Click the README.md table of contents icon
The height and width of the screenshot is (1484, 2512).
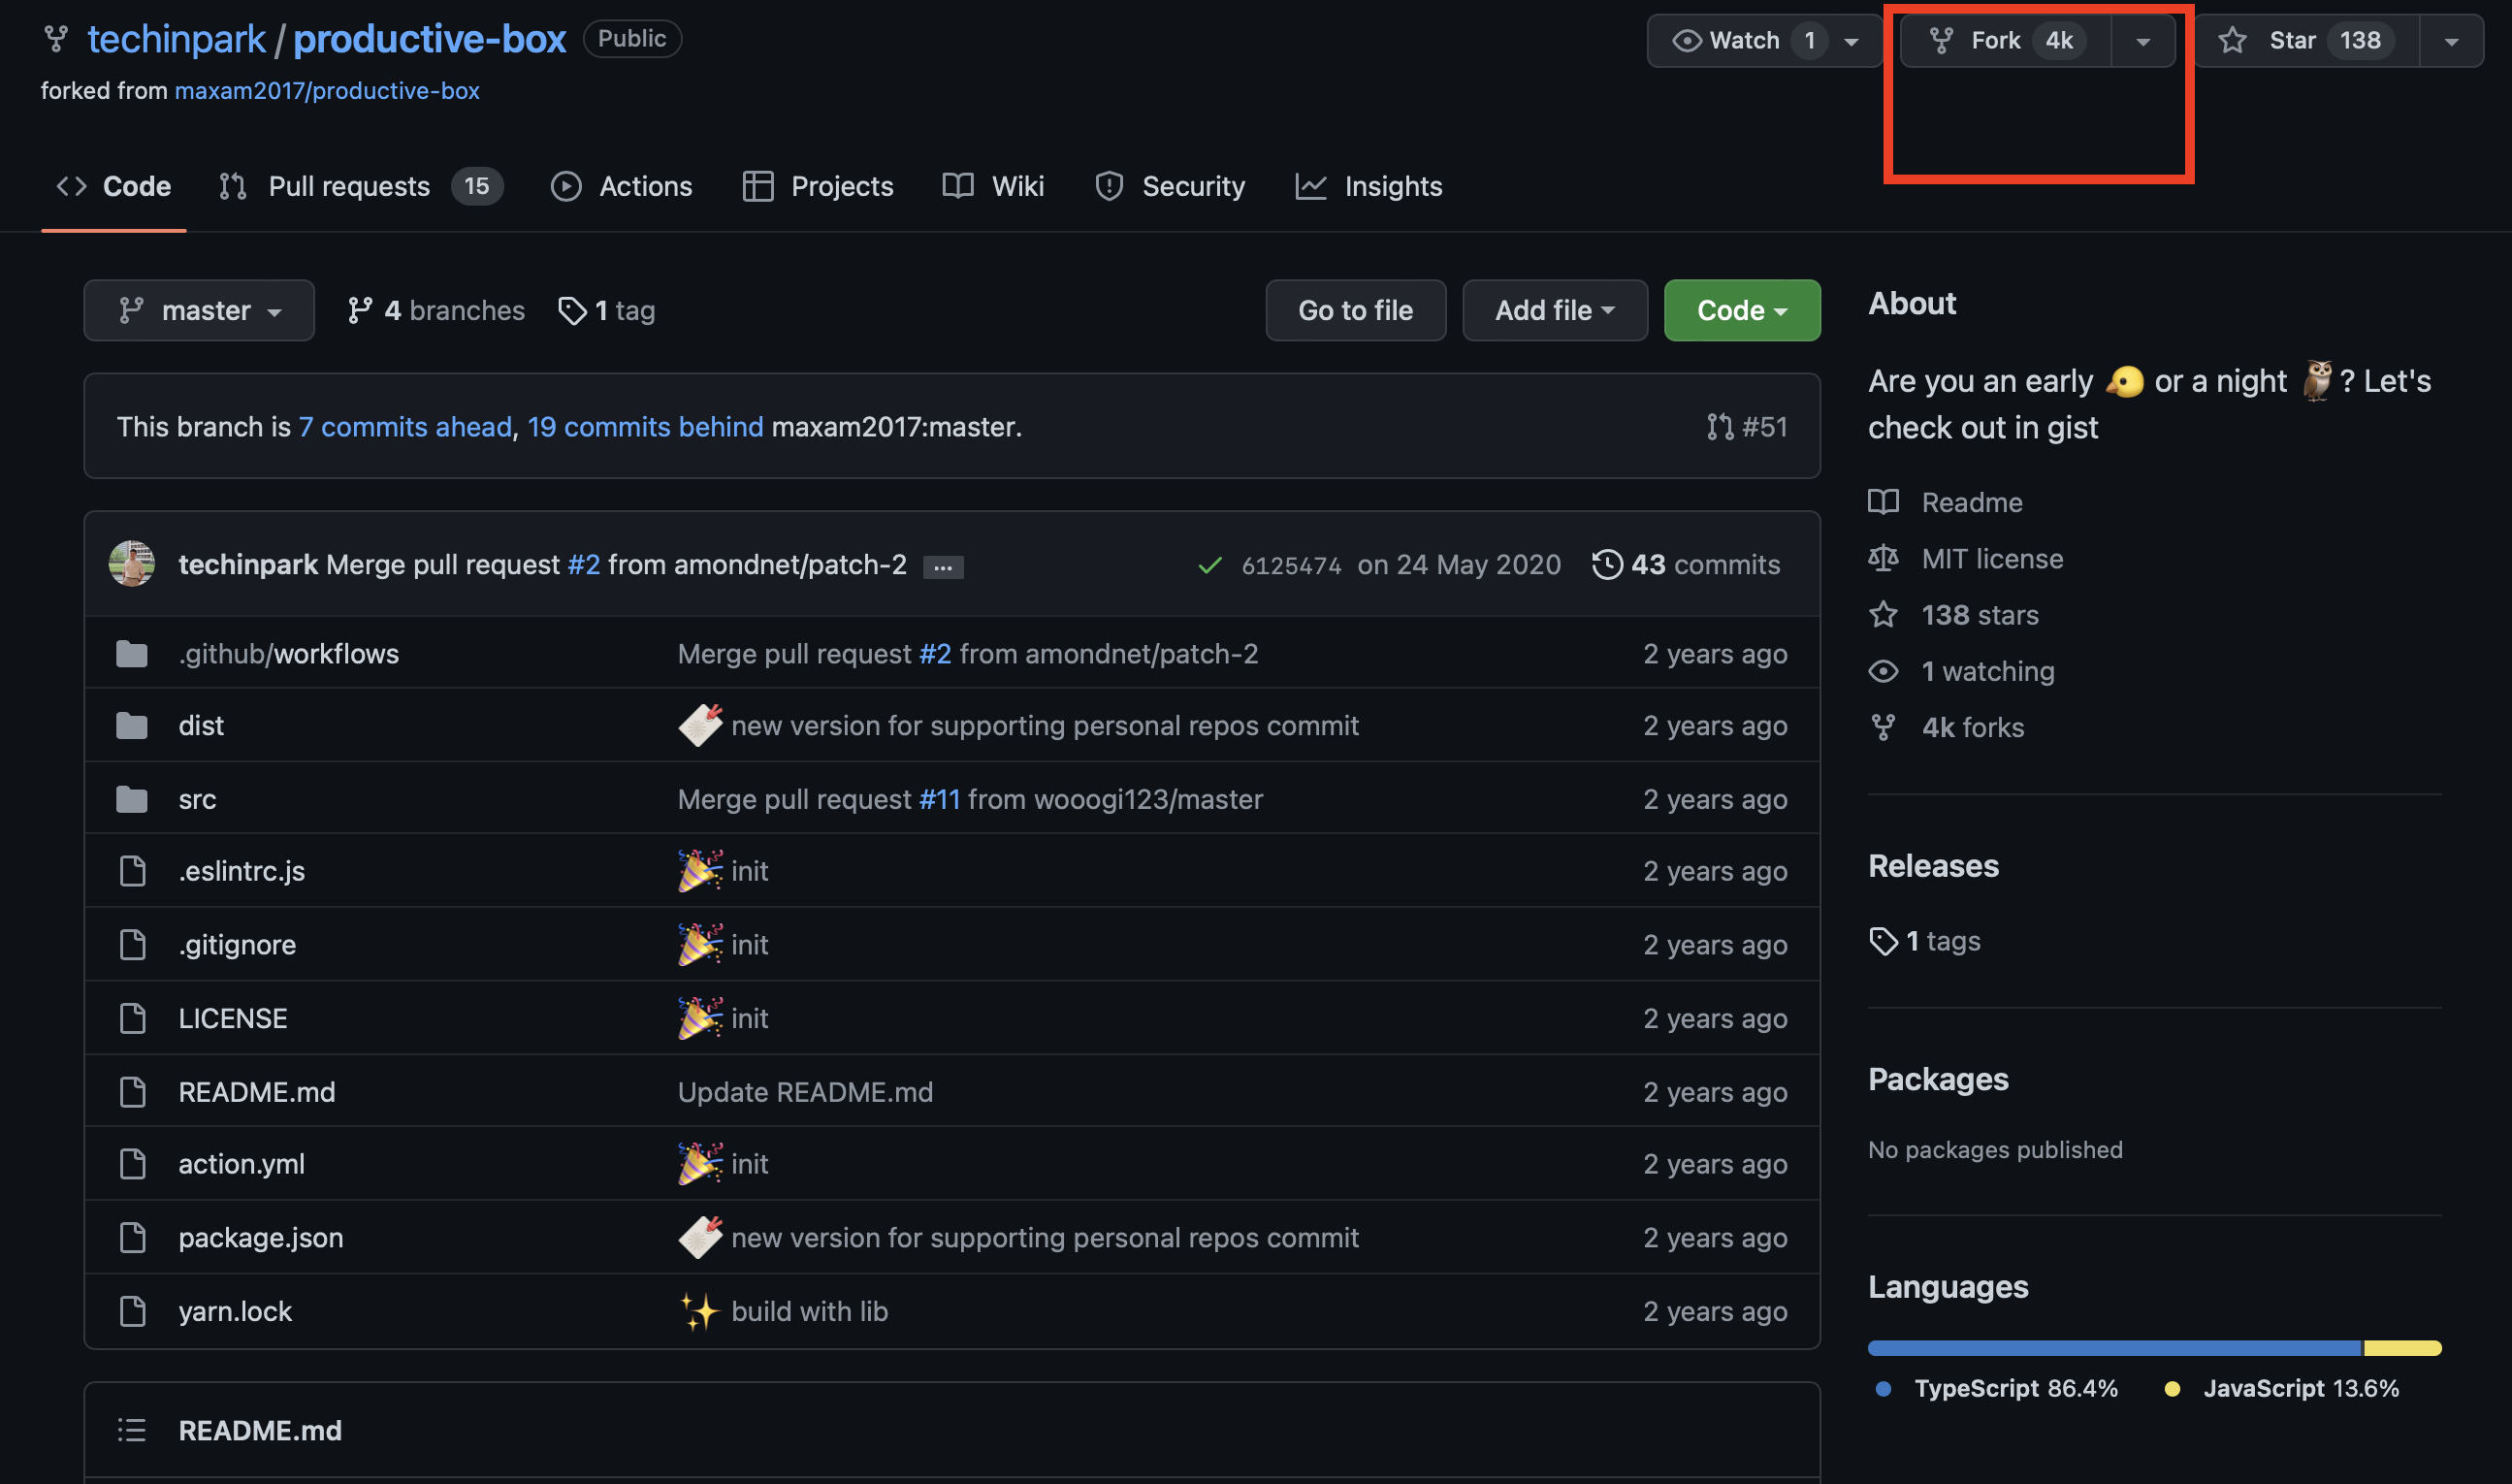132,1430
